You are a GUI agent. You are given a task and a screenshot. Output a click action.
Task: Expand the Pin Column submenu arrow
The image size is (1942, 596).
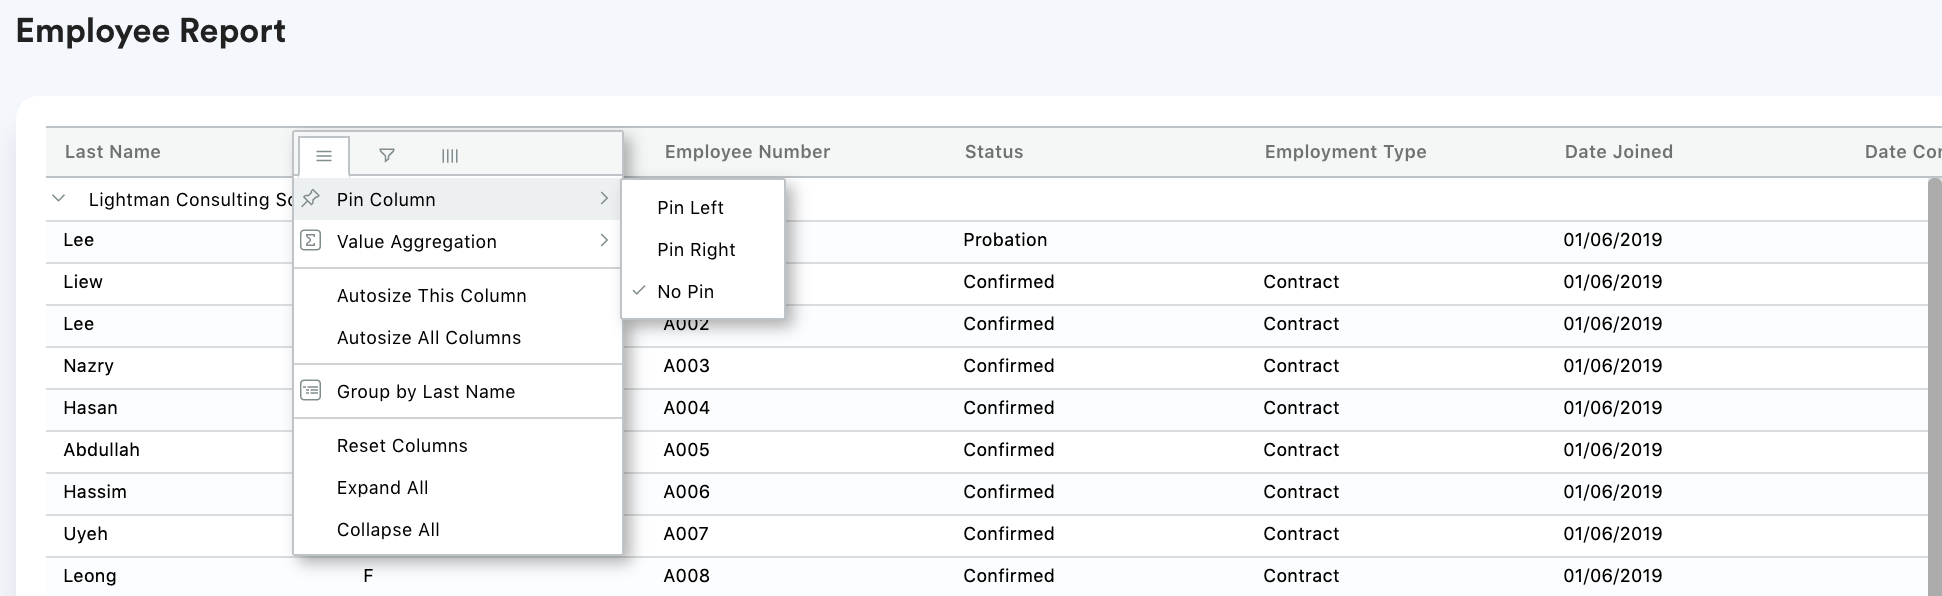(604, 198)
